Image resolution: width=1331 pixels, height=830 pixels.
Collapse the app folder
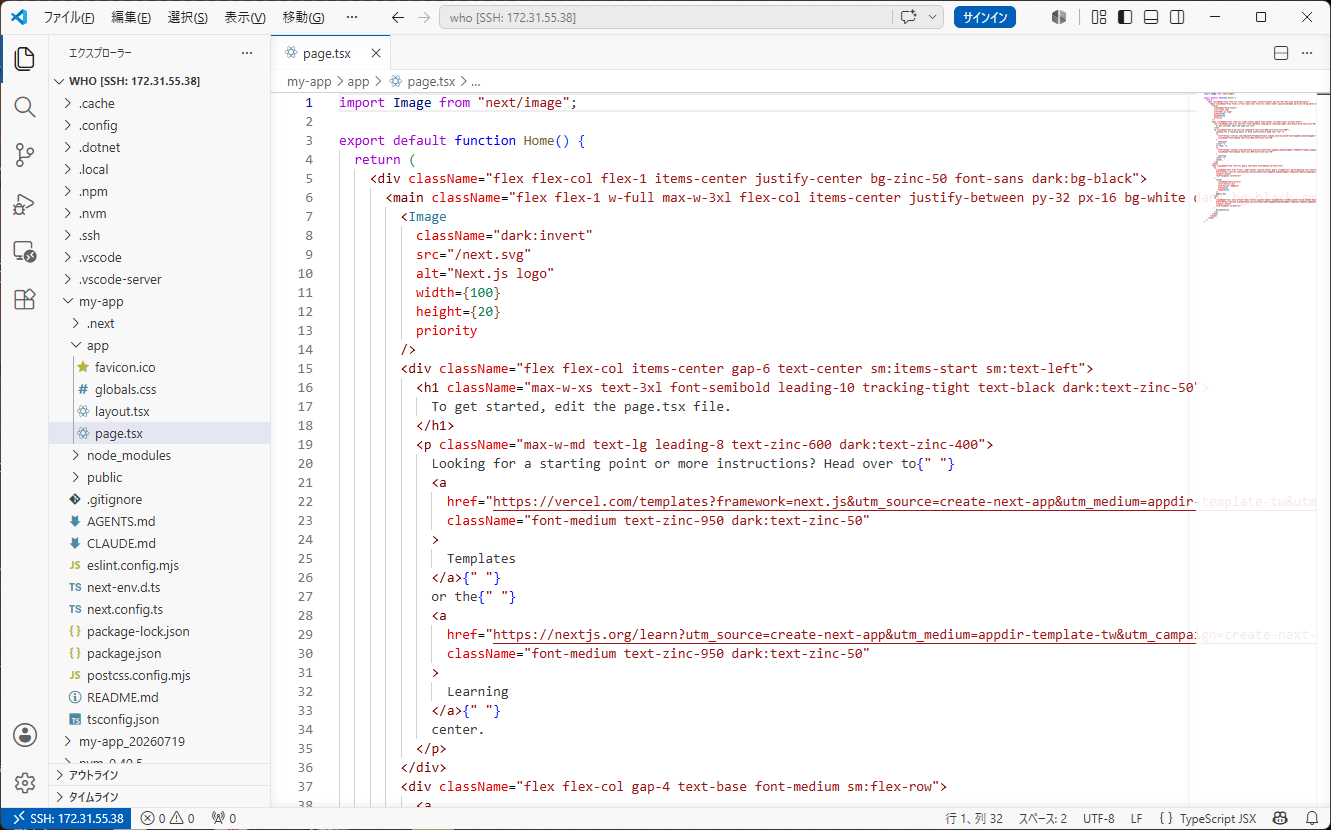(x=160, y=345)
